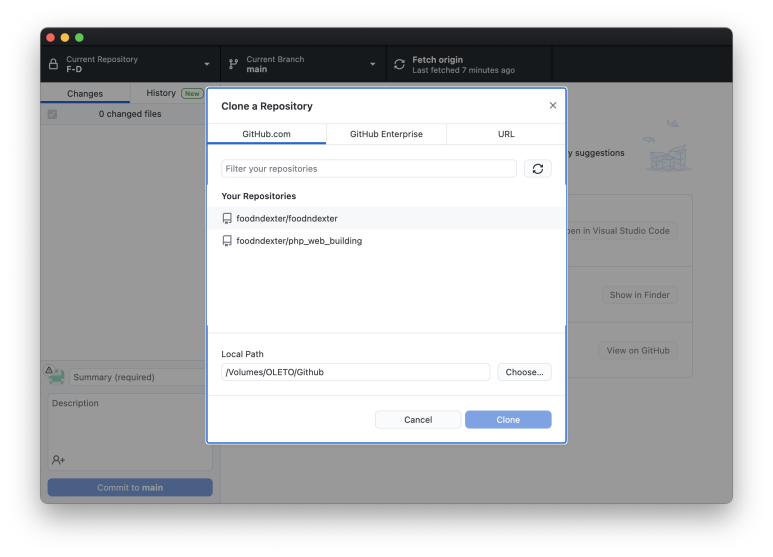Switch to the GitHub.com tab
This screenshot has height=557, width=773.
pos(266,134)
